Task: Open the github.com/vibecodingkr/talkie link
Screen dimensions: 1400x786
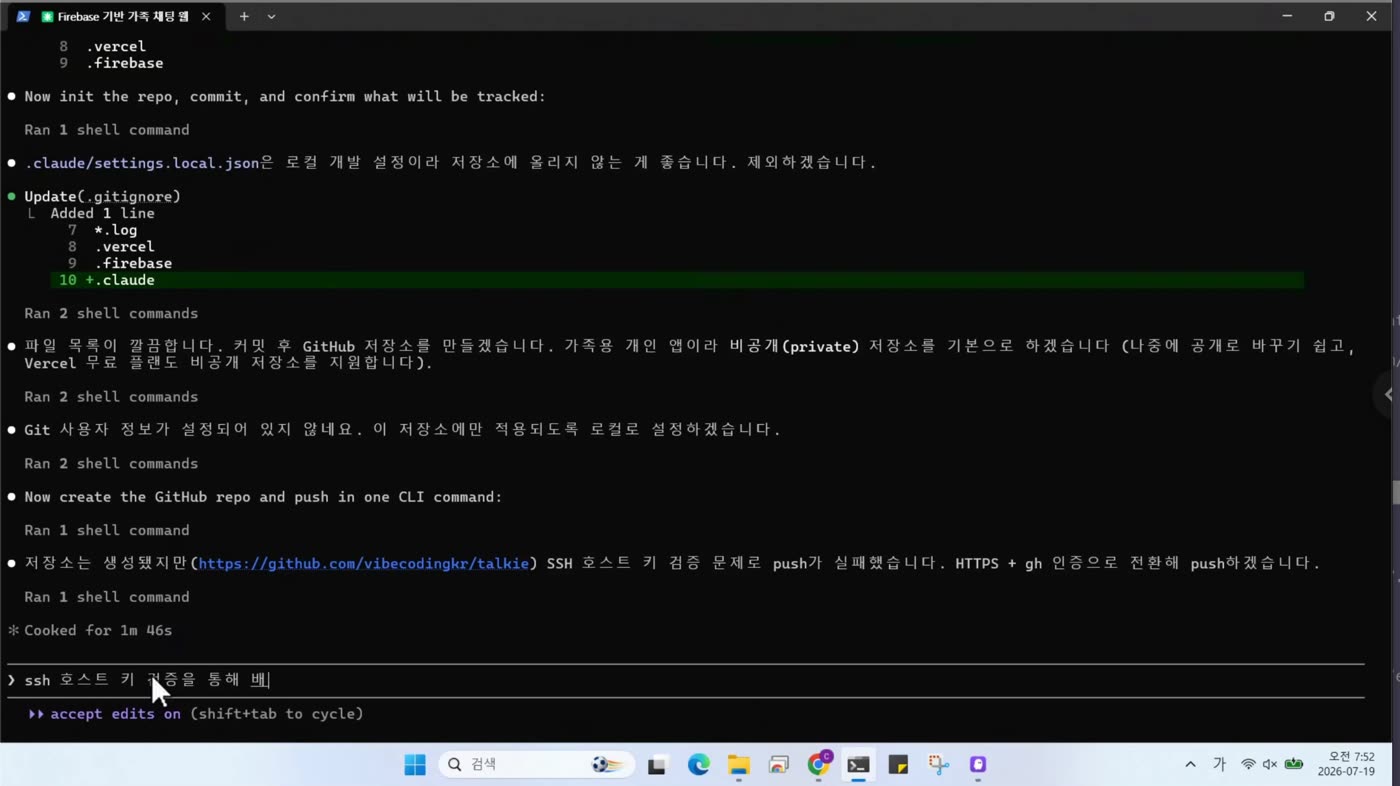Action: click(364, 564)
